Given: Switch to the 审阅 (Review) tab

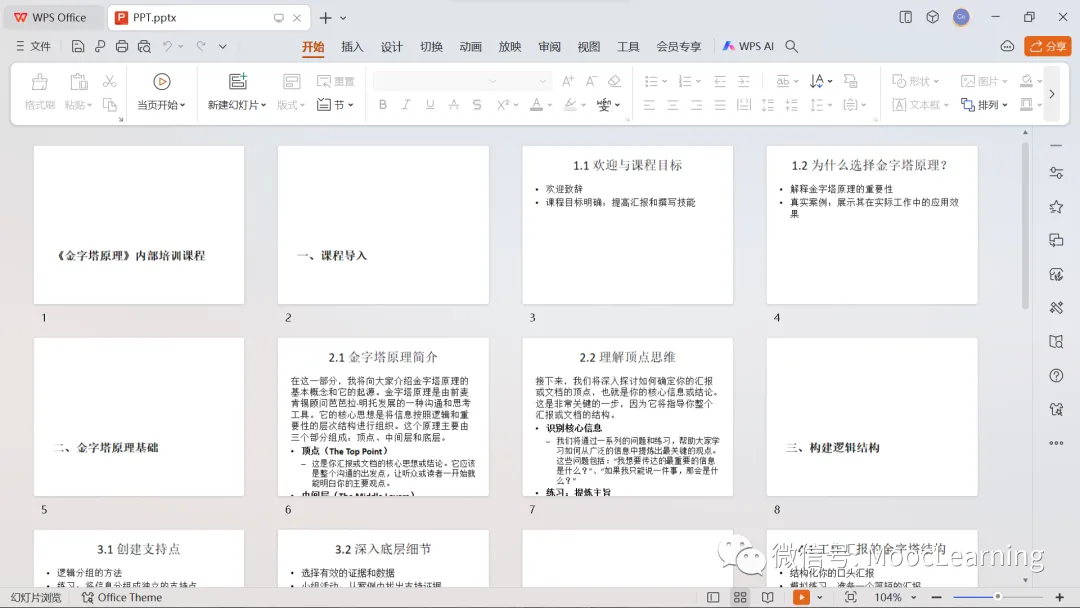Looking at the screenshot, I should pos(549,46).
